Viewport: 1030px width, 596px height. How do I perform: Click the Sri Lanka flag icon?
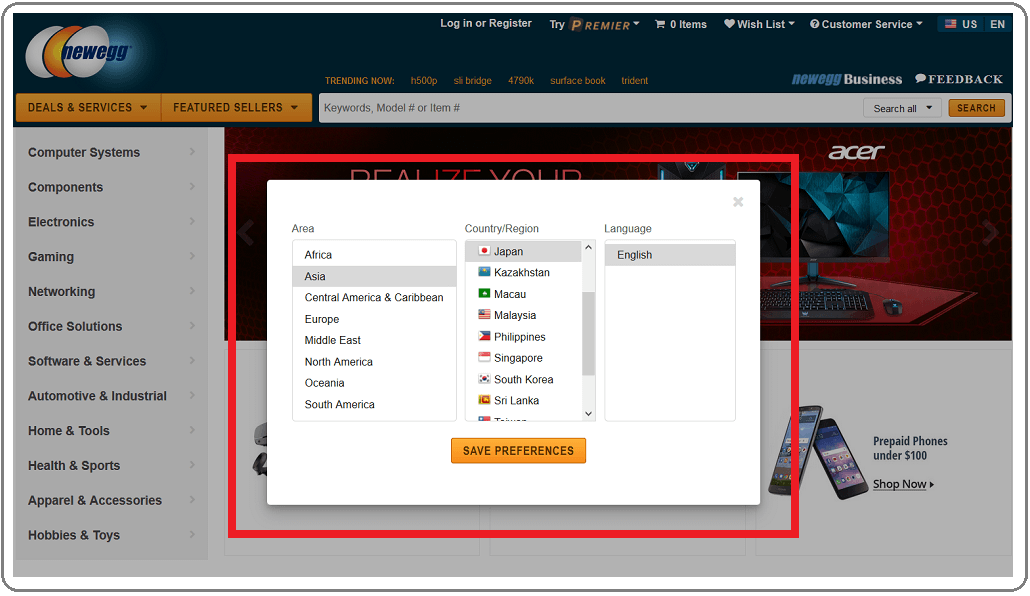click(x=484, y=400)
